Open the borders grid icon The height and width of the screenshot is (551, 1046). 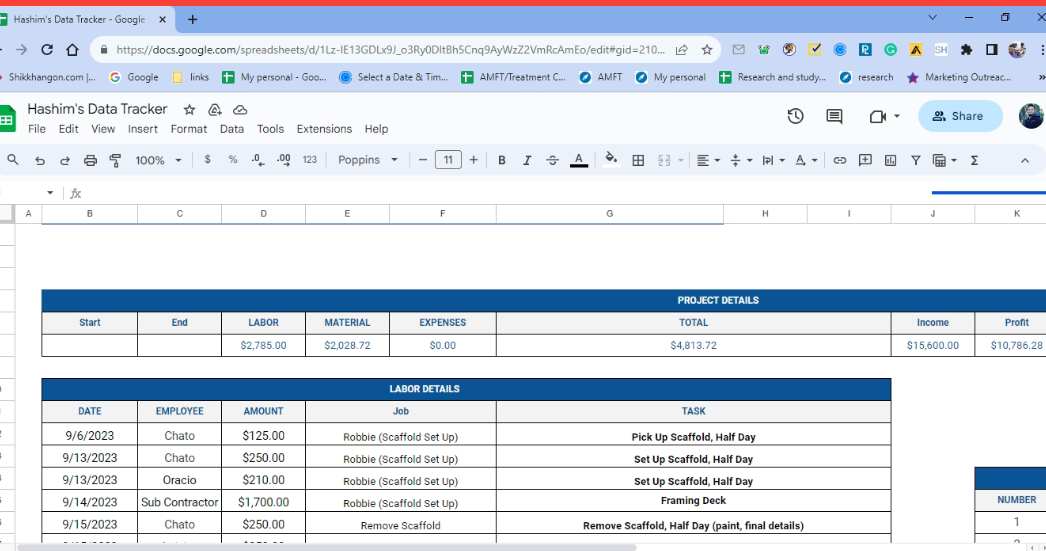tap(638, 160)
